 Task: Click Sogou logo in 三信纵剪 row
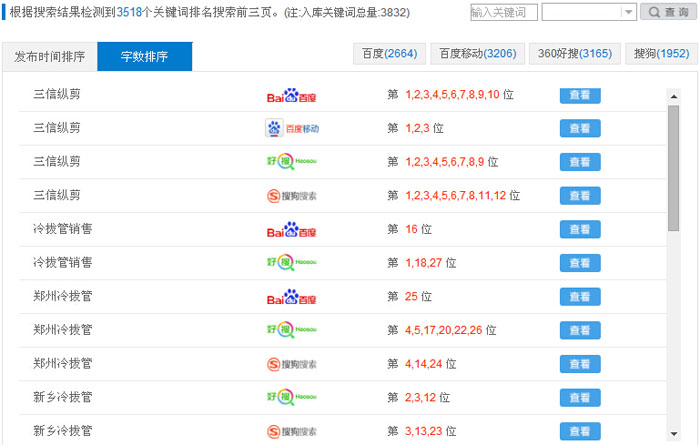point(292,195)
